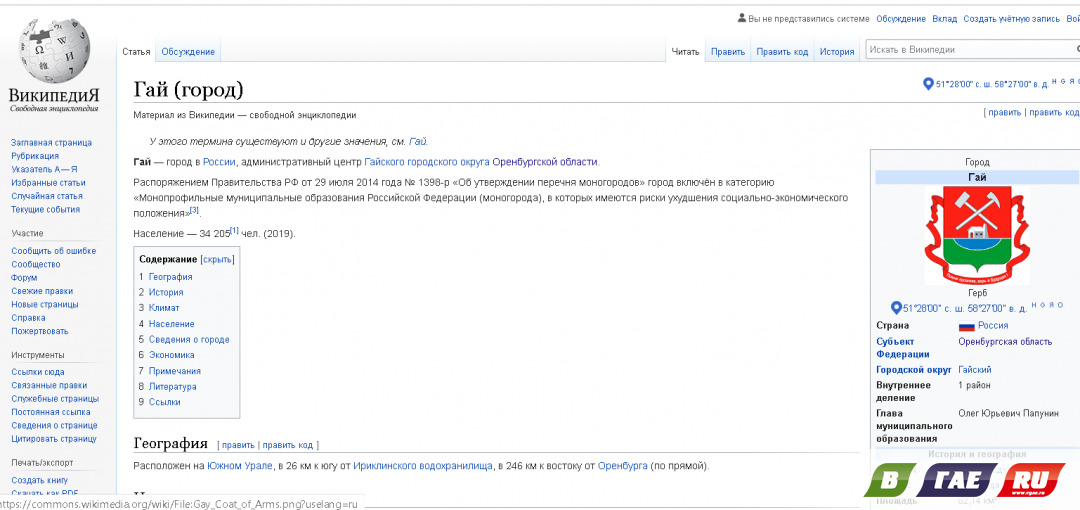The height and width of the screenshot is (510, 1080).
Task: Follow the 'Южном Урале' link
Action: click(240, 466)
